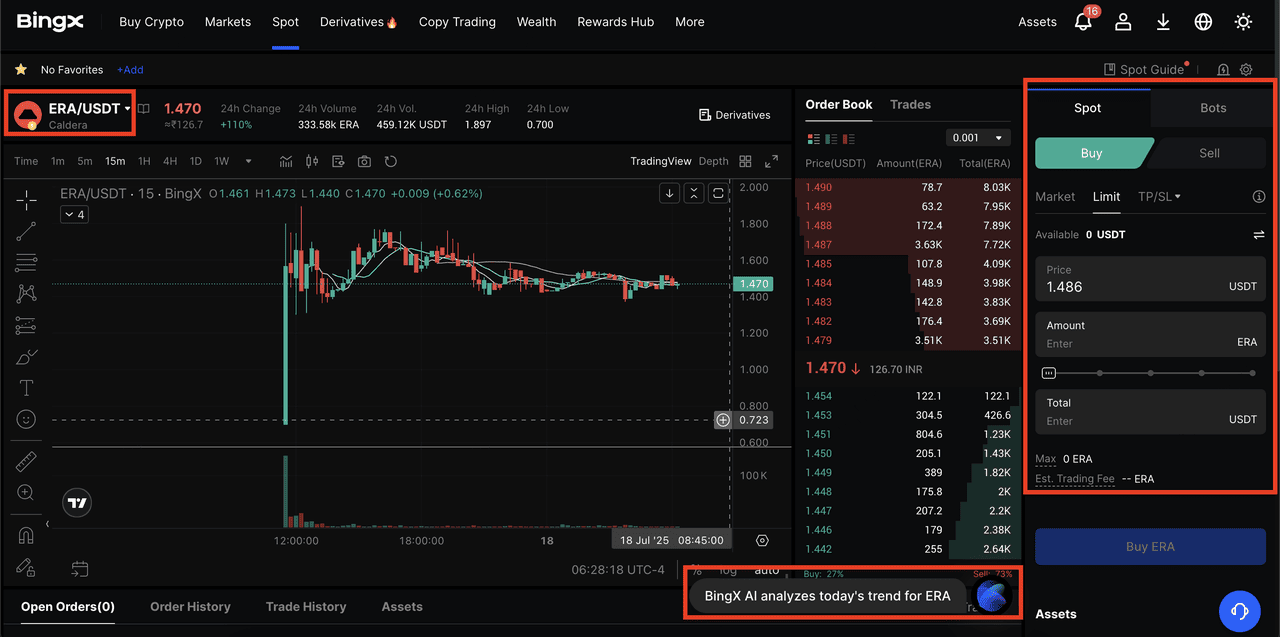Change chart candlestick style icon
Screen dimensions: 1280x637
(x=312, y=161)
